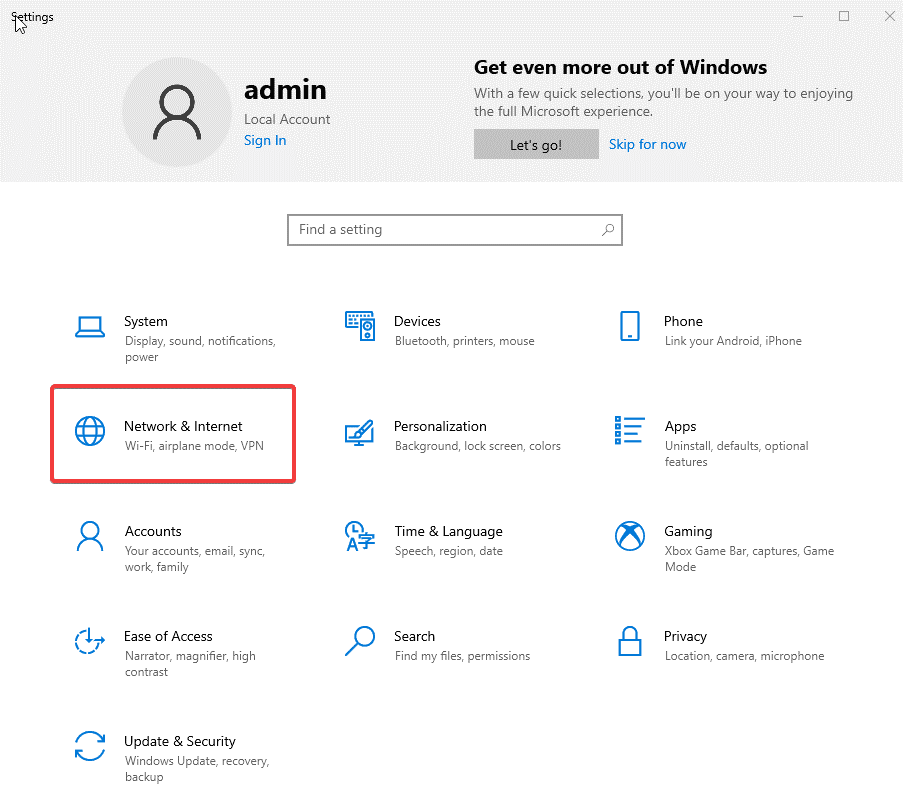Image resolution: width=903 pixels, height=792 pixels.
Task: Open Time & Language icon
Action: (359, 536)
